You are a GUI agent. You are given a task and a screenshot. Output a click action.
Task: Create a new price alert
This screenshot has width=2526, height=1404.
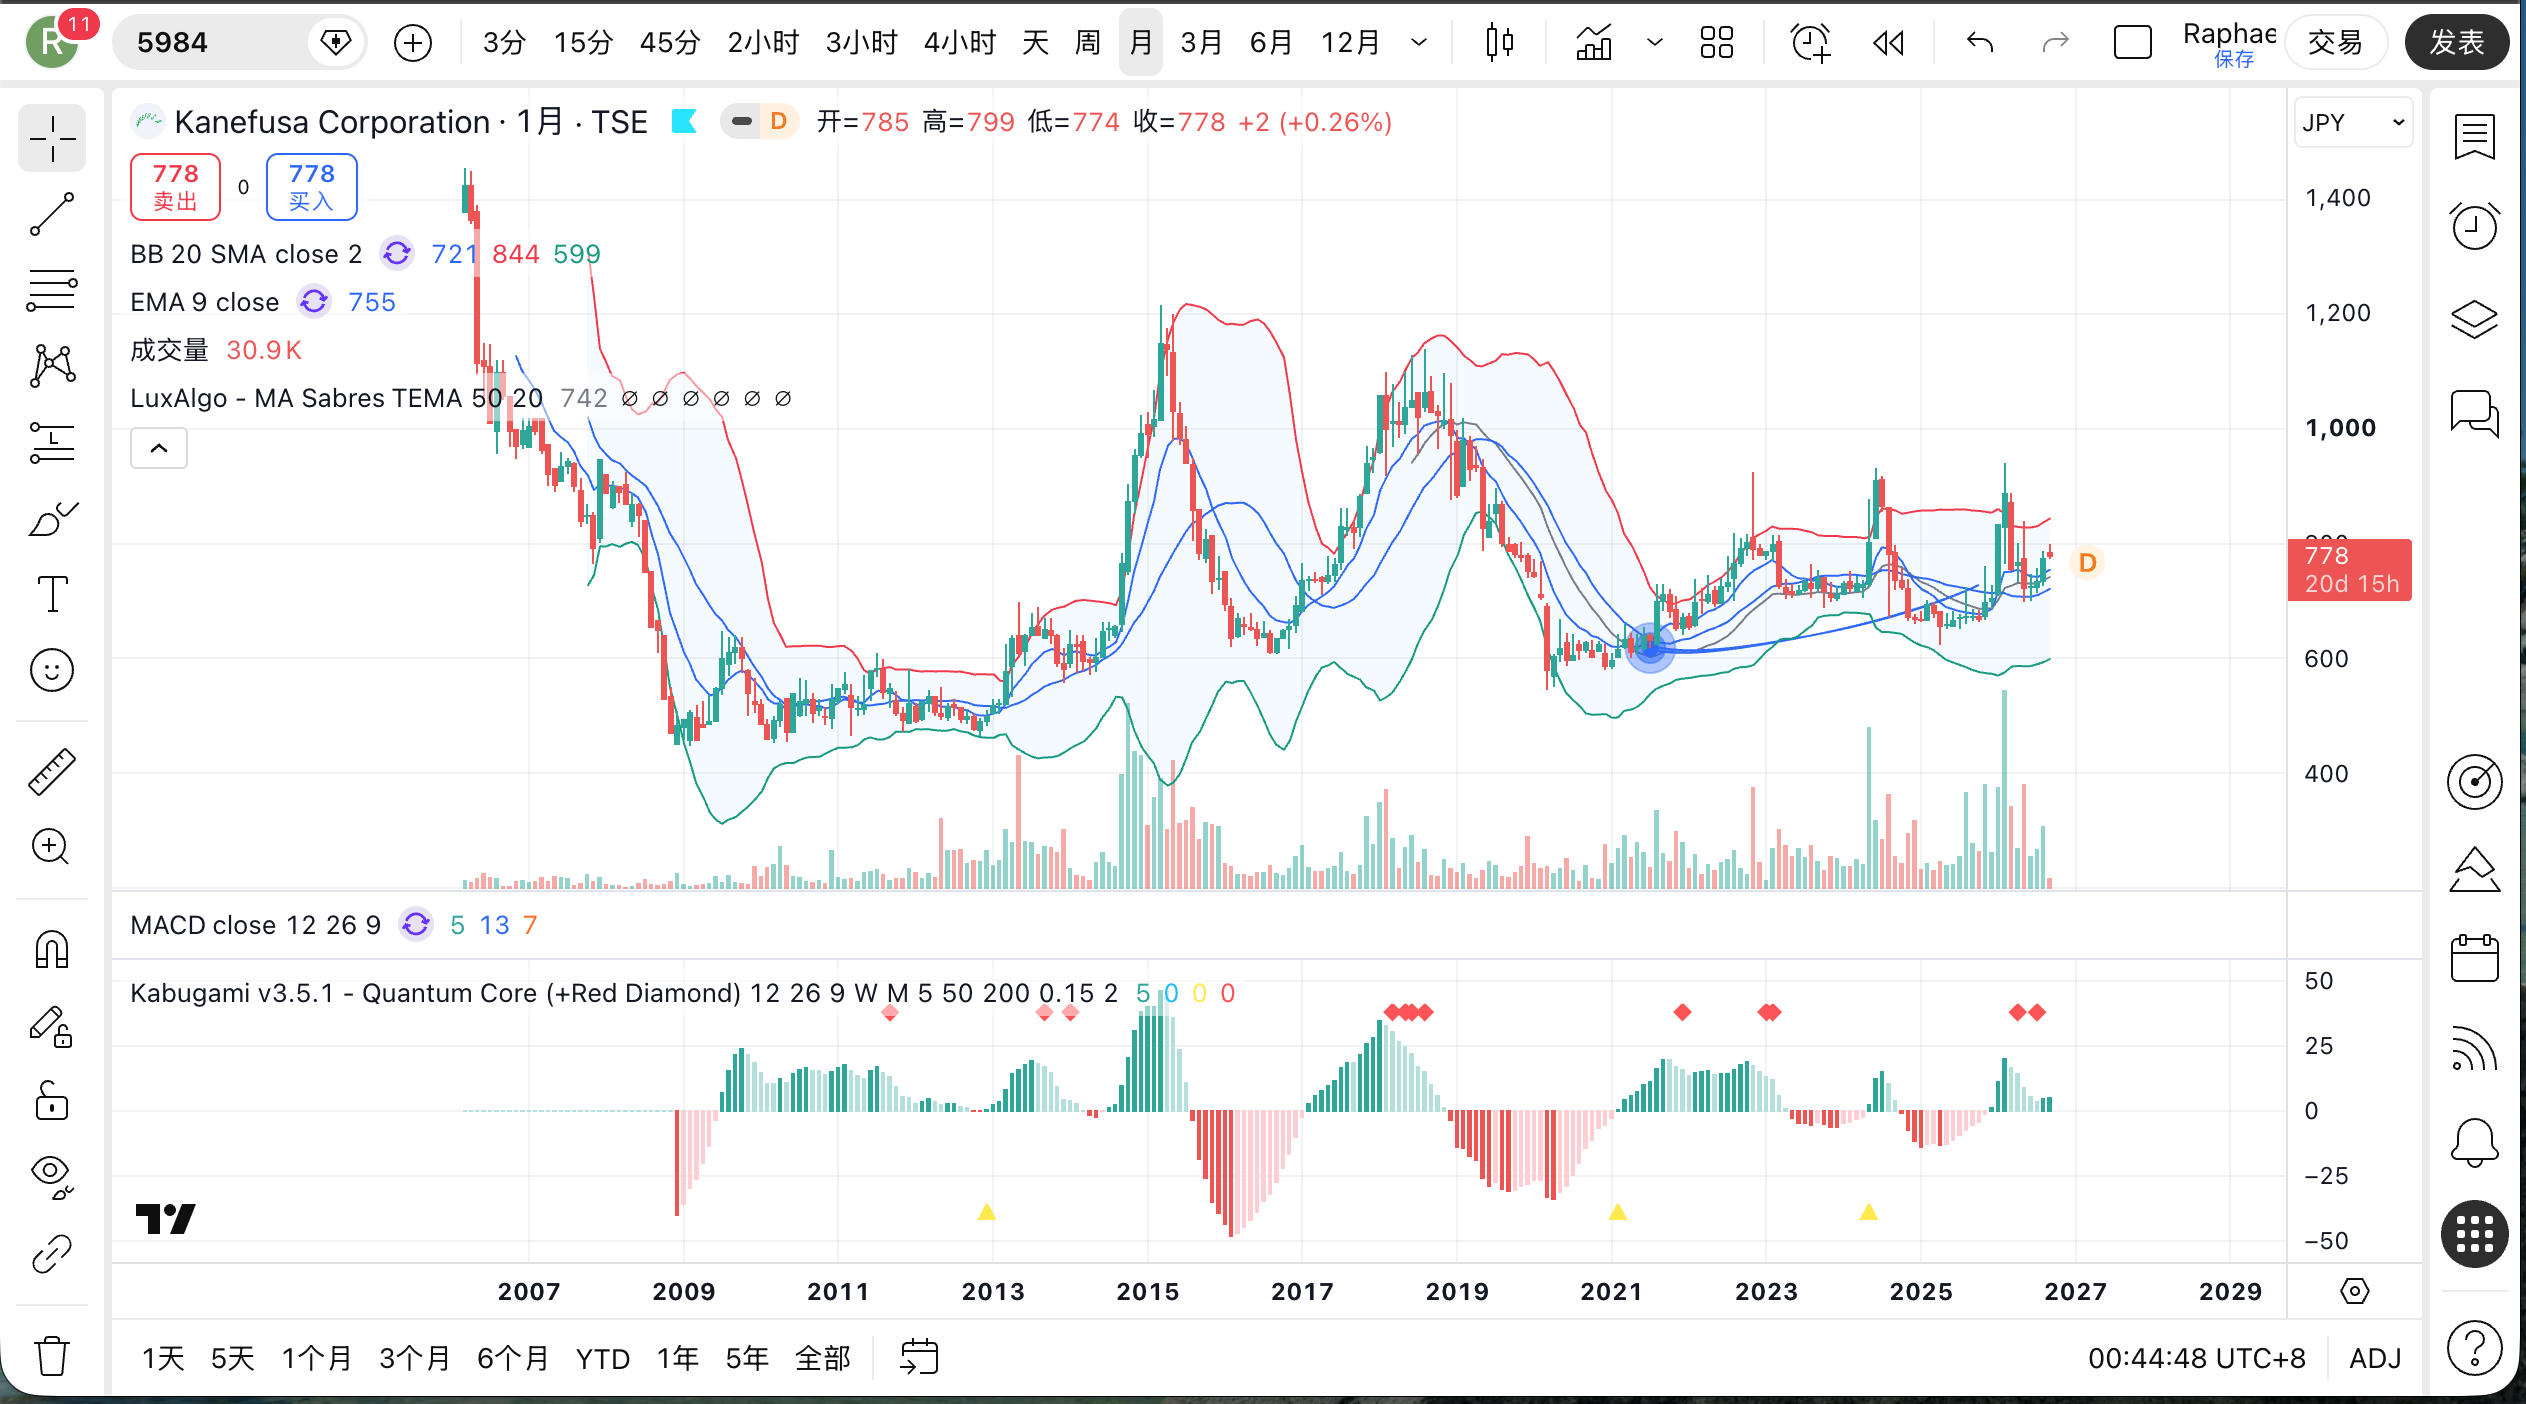1810,42
